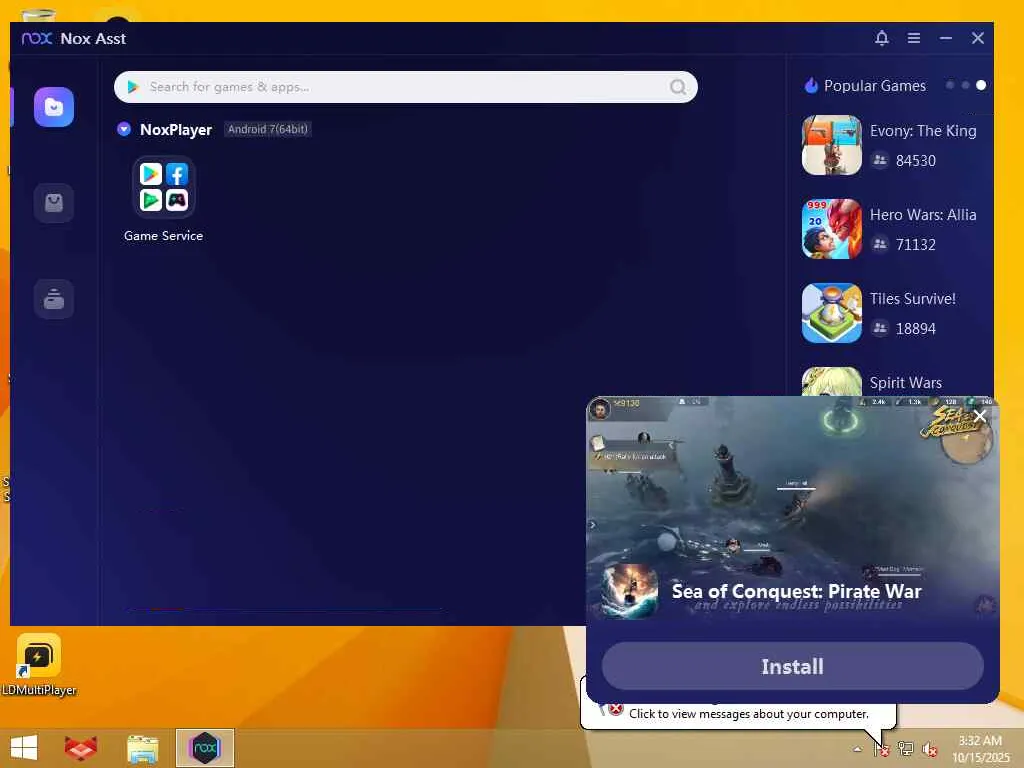Select the second Popular Games page dot
This screenshot has width=1024, height=768.
(965, 86)
